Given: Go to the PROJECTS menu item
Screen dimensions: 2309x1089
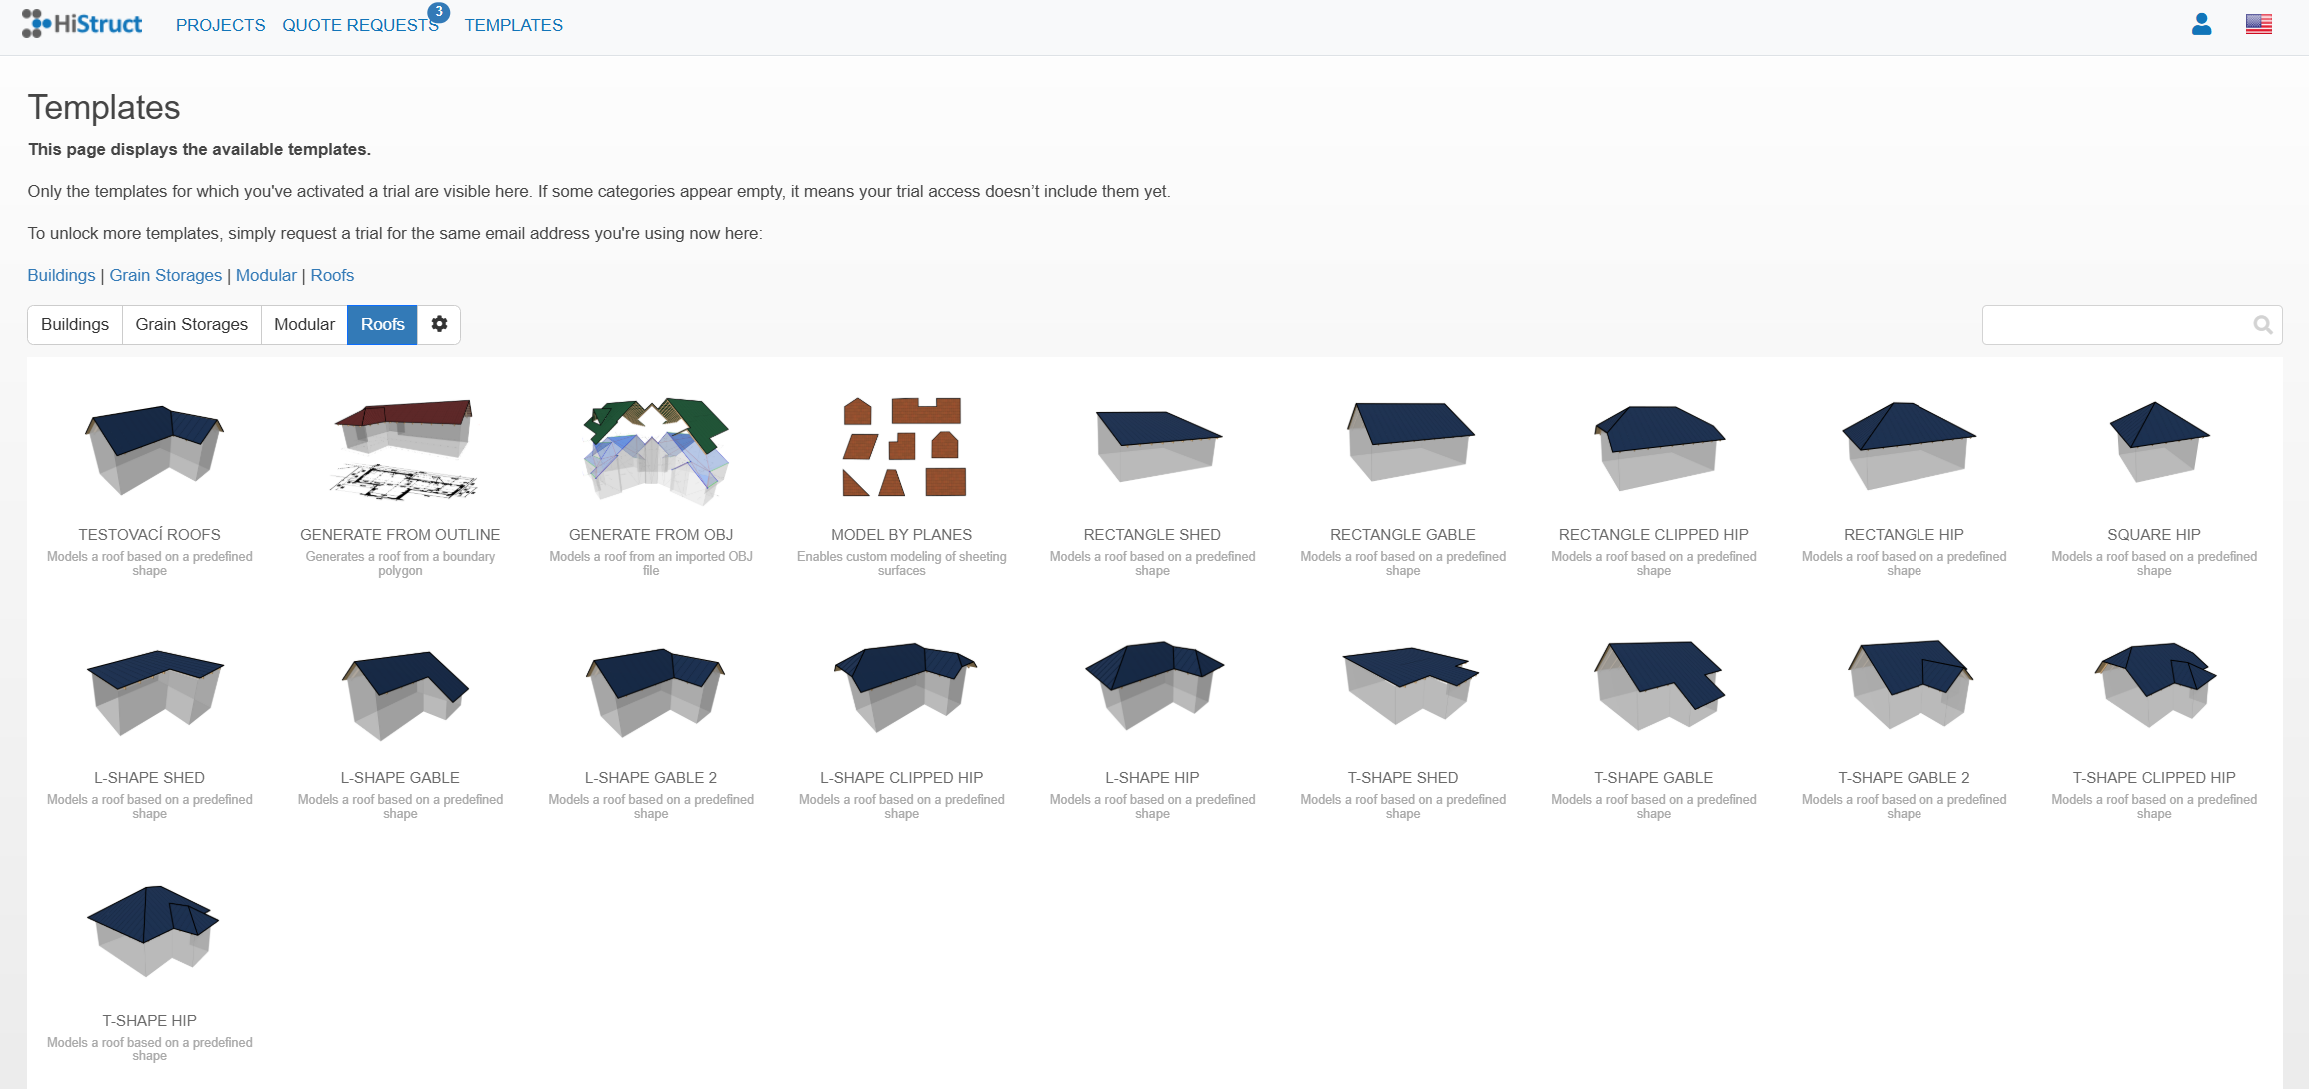Looking at the screenshot, I should [220, 25].
